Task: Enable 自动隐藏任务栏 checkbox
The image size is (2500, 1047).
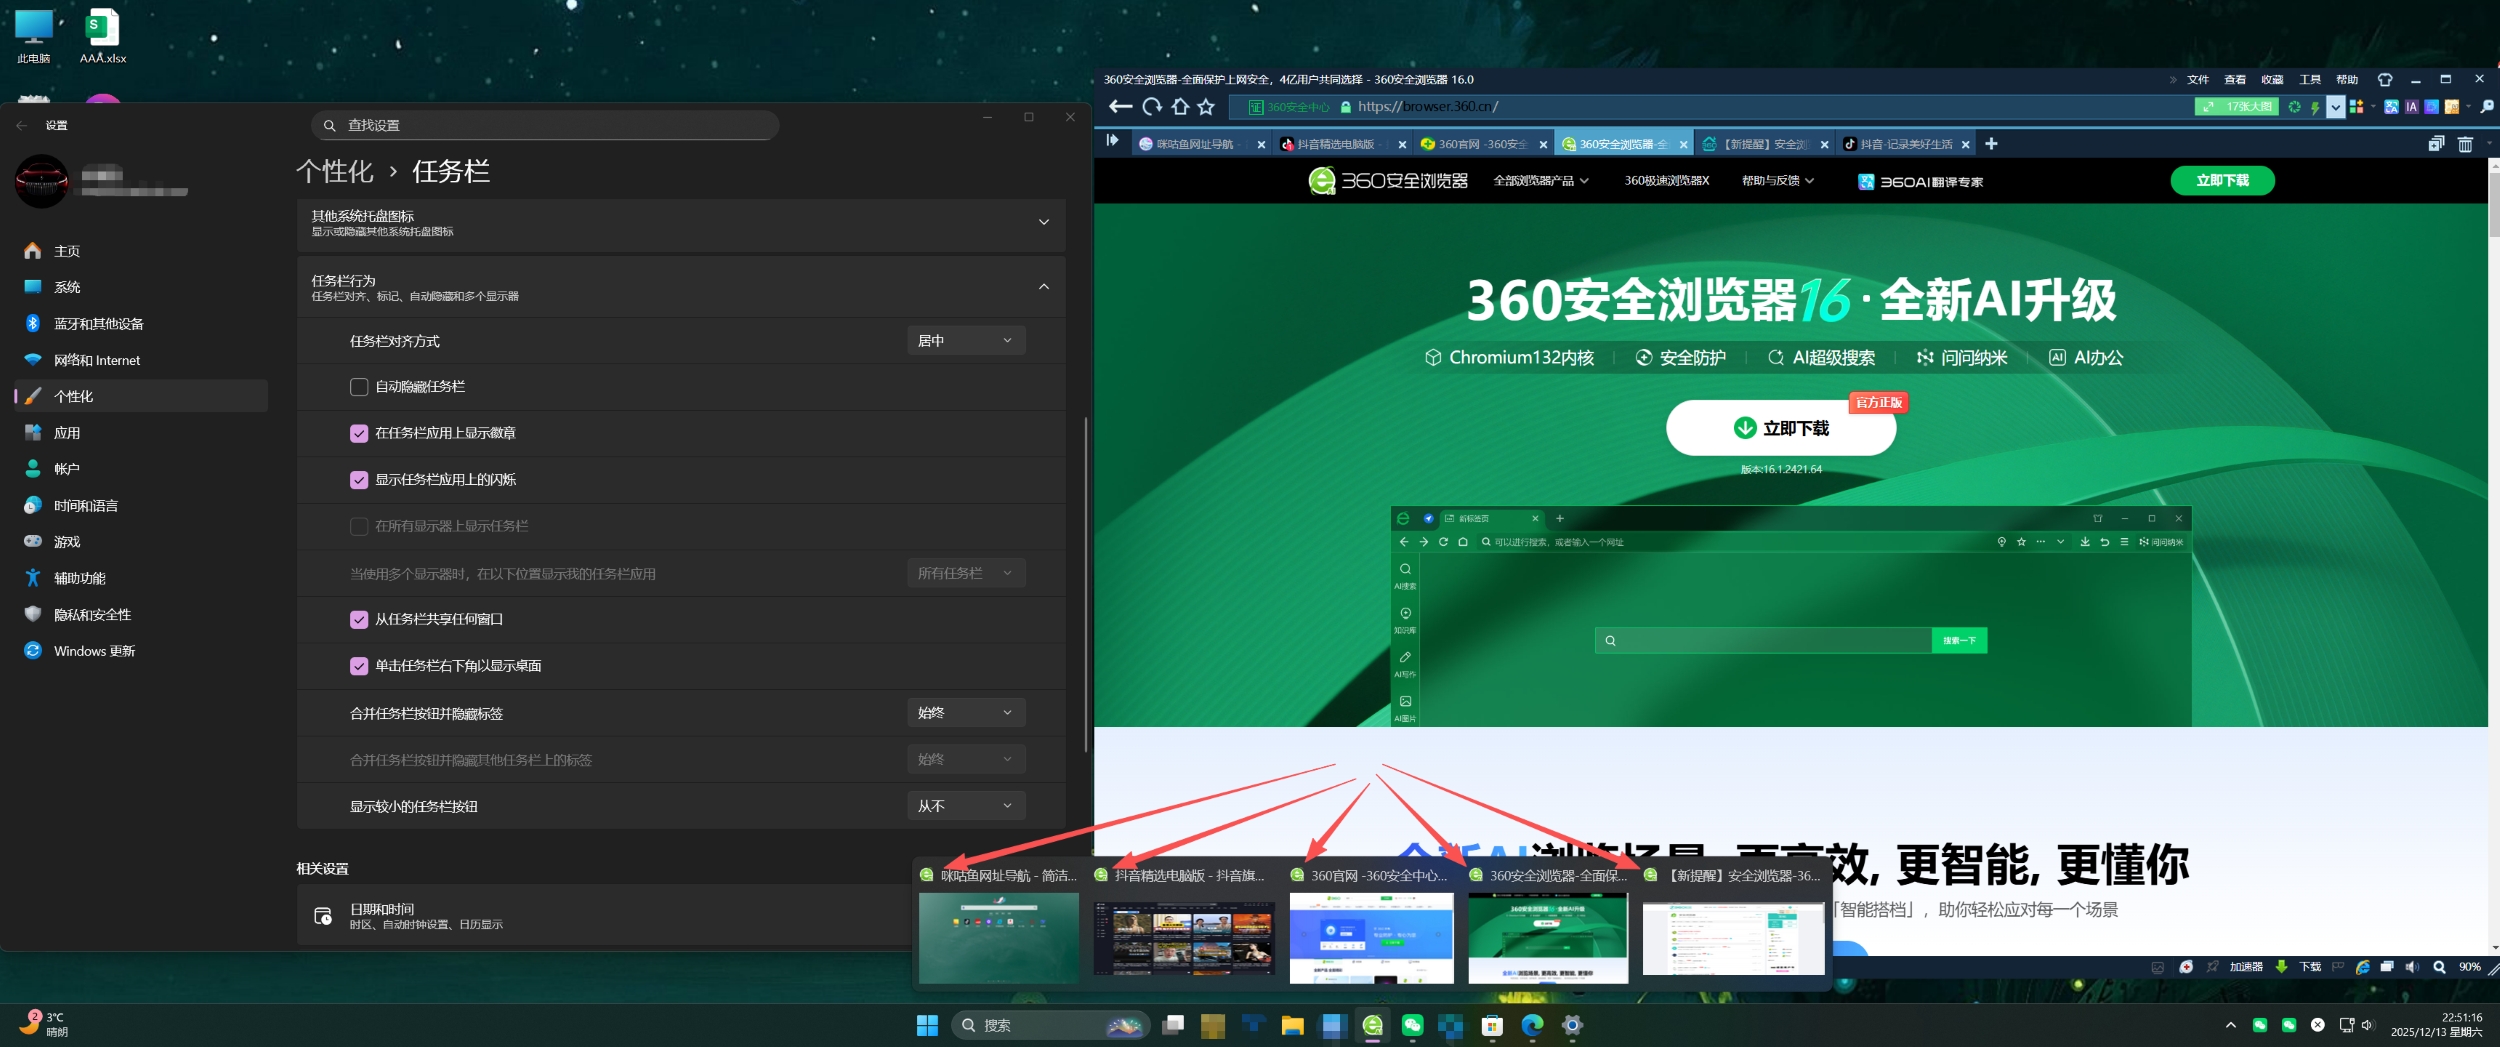Action: [x=360, y=387]
